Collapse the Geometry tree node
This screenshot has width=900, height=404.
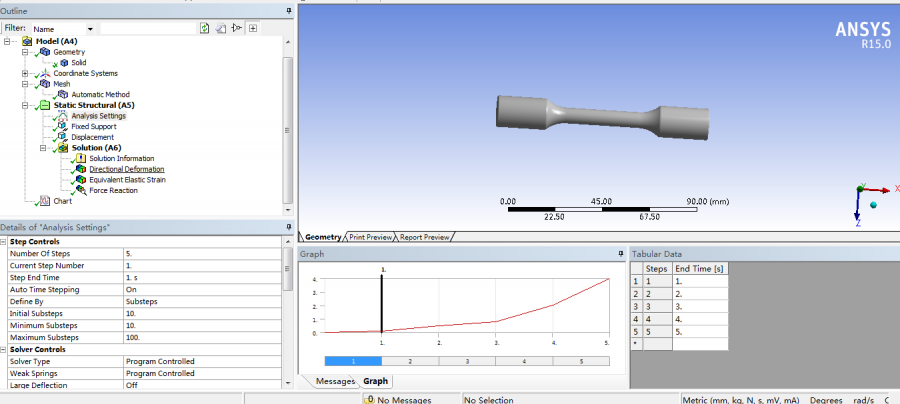25,52
